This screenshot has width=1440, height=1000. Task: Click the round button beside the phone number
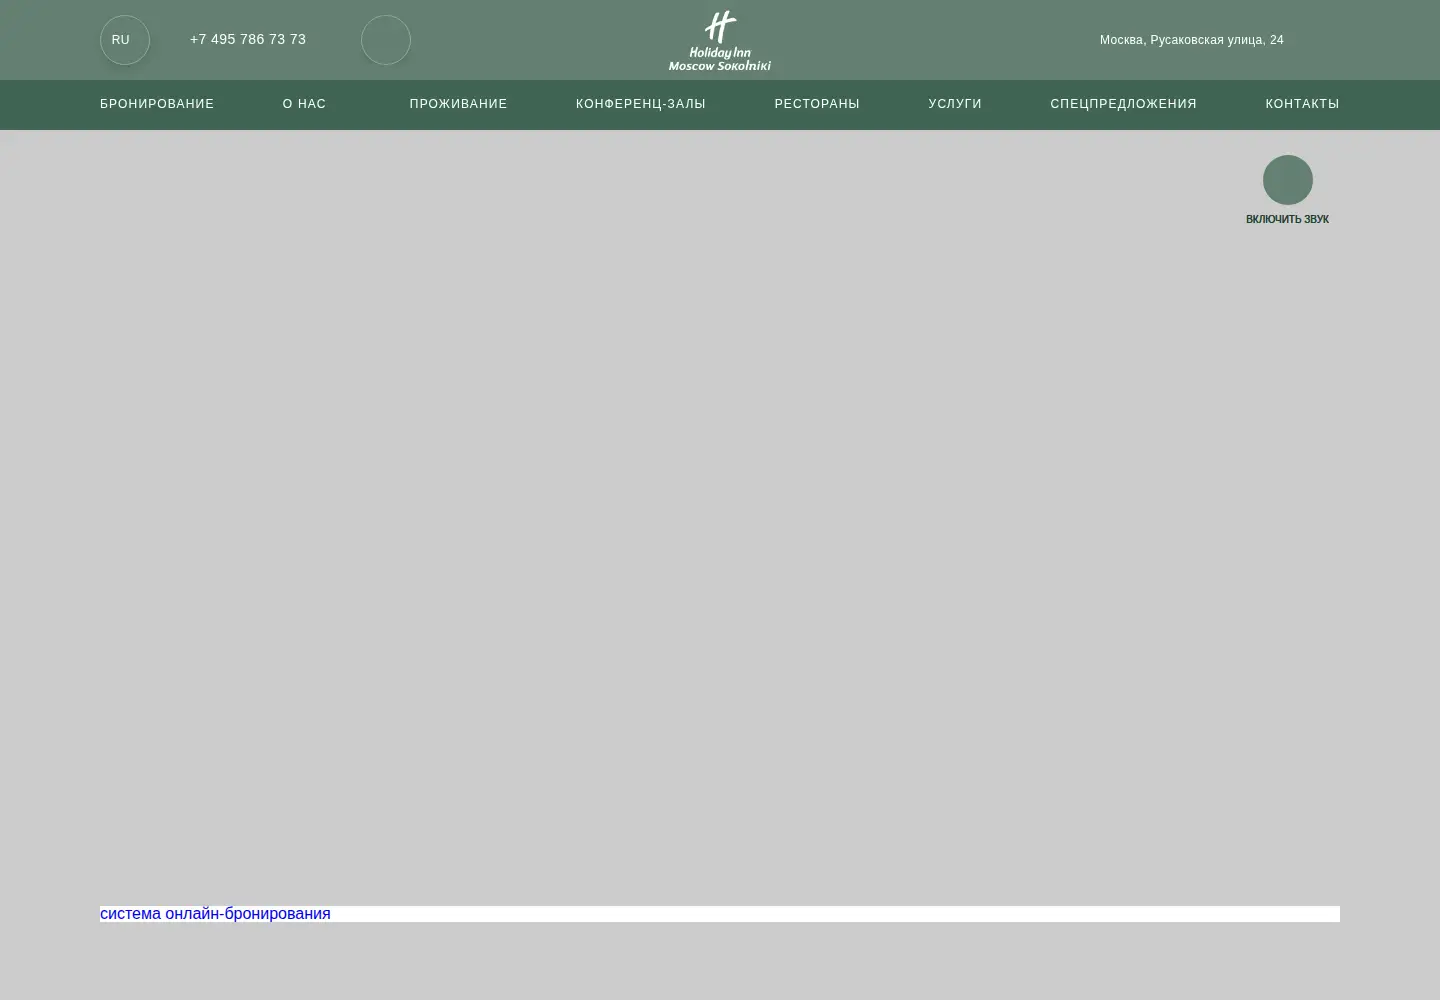click(386, 40)
